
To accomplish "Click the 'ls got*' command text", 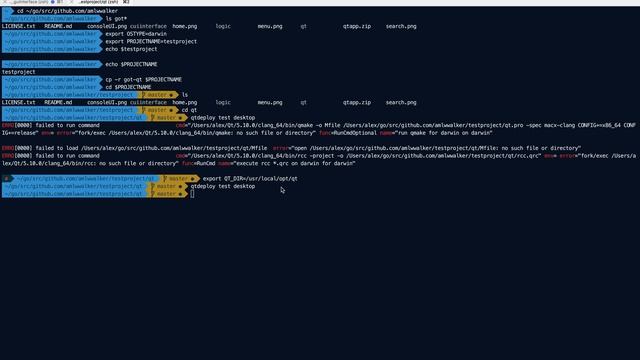I will [116, 19].
